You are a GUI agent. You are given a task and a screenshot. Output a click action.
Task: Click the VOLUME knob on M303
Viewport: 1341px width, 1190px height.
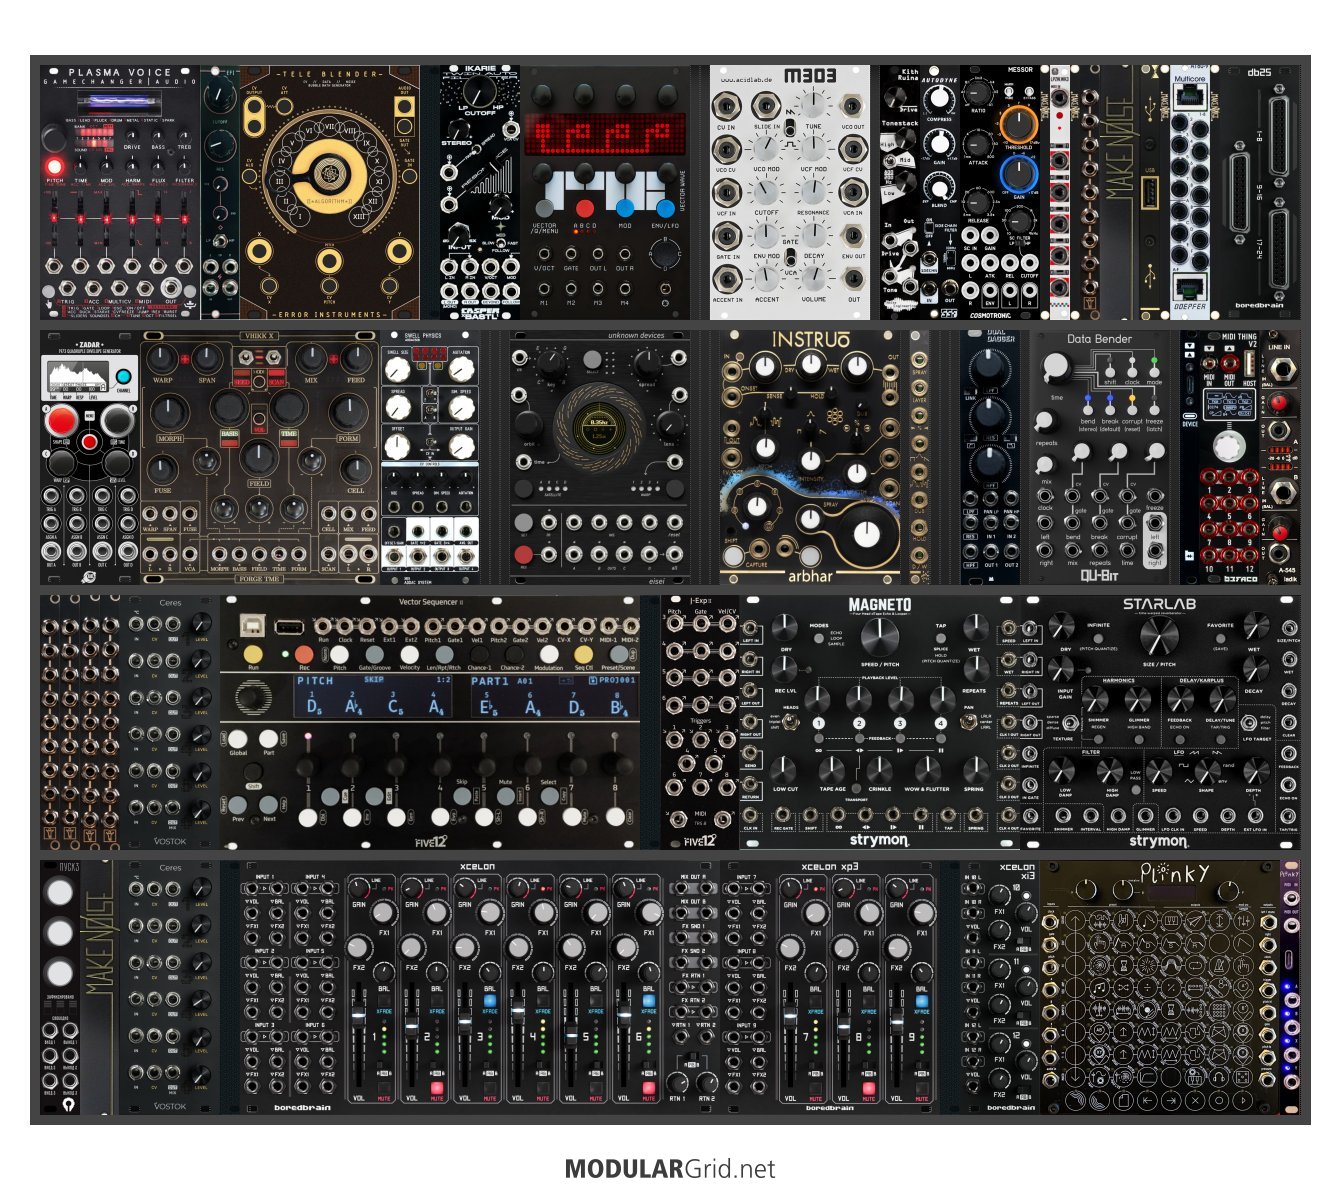click(x=813, y=279)
